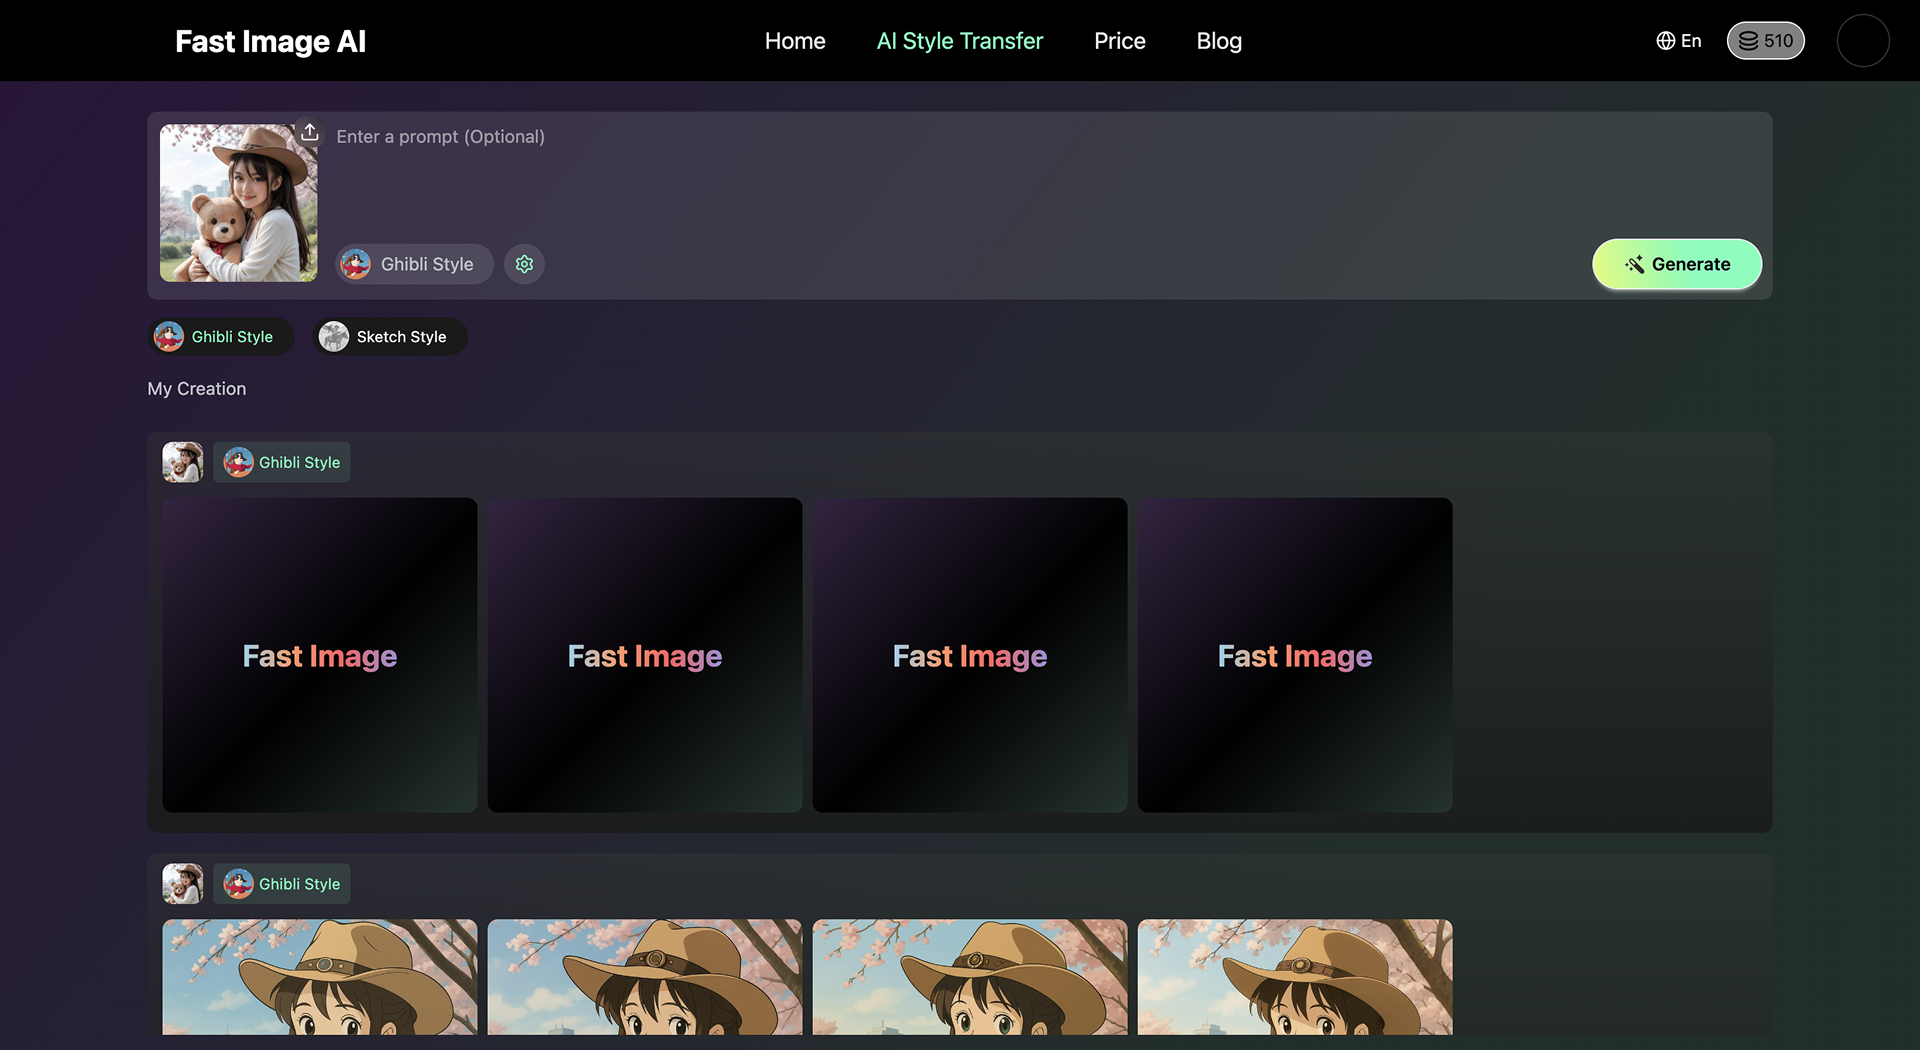Go to the Home menu item

pyautogui.click(x=795, y=41)
